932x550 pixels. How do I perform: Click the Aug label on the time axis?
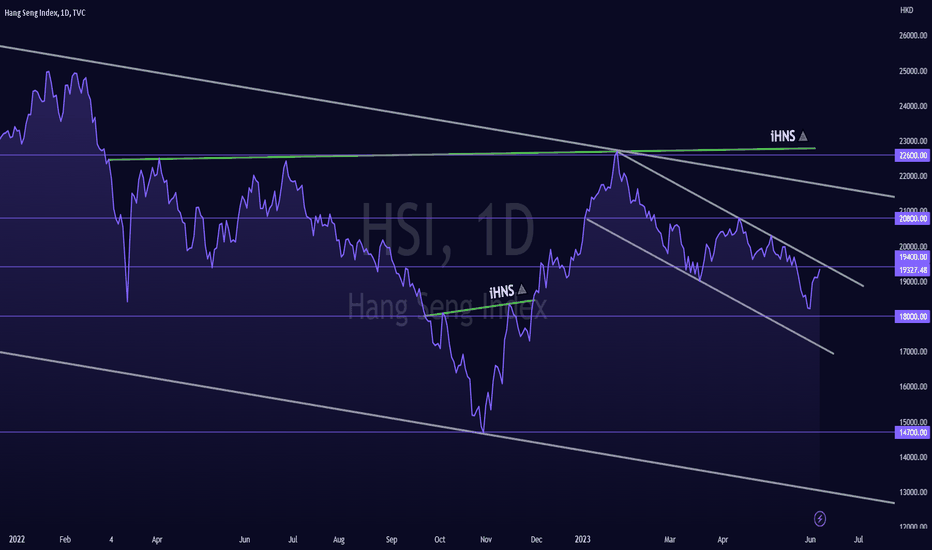(x=339, y=539)
